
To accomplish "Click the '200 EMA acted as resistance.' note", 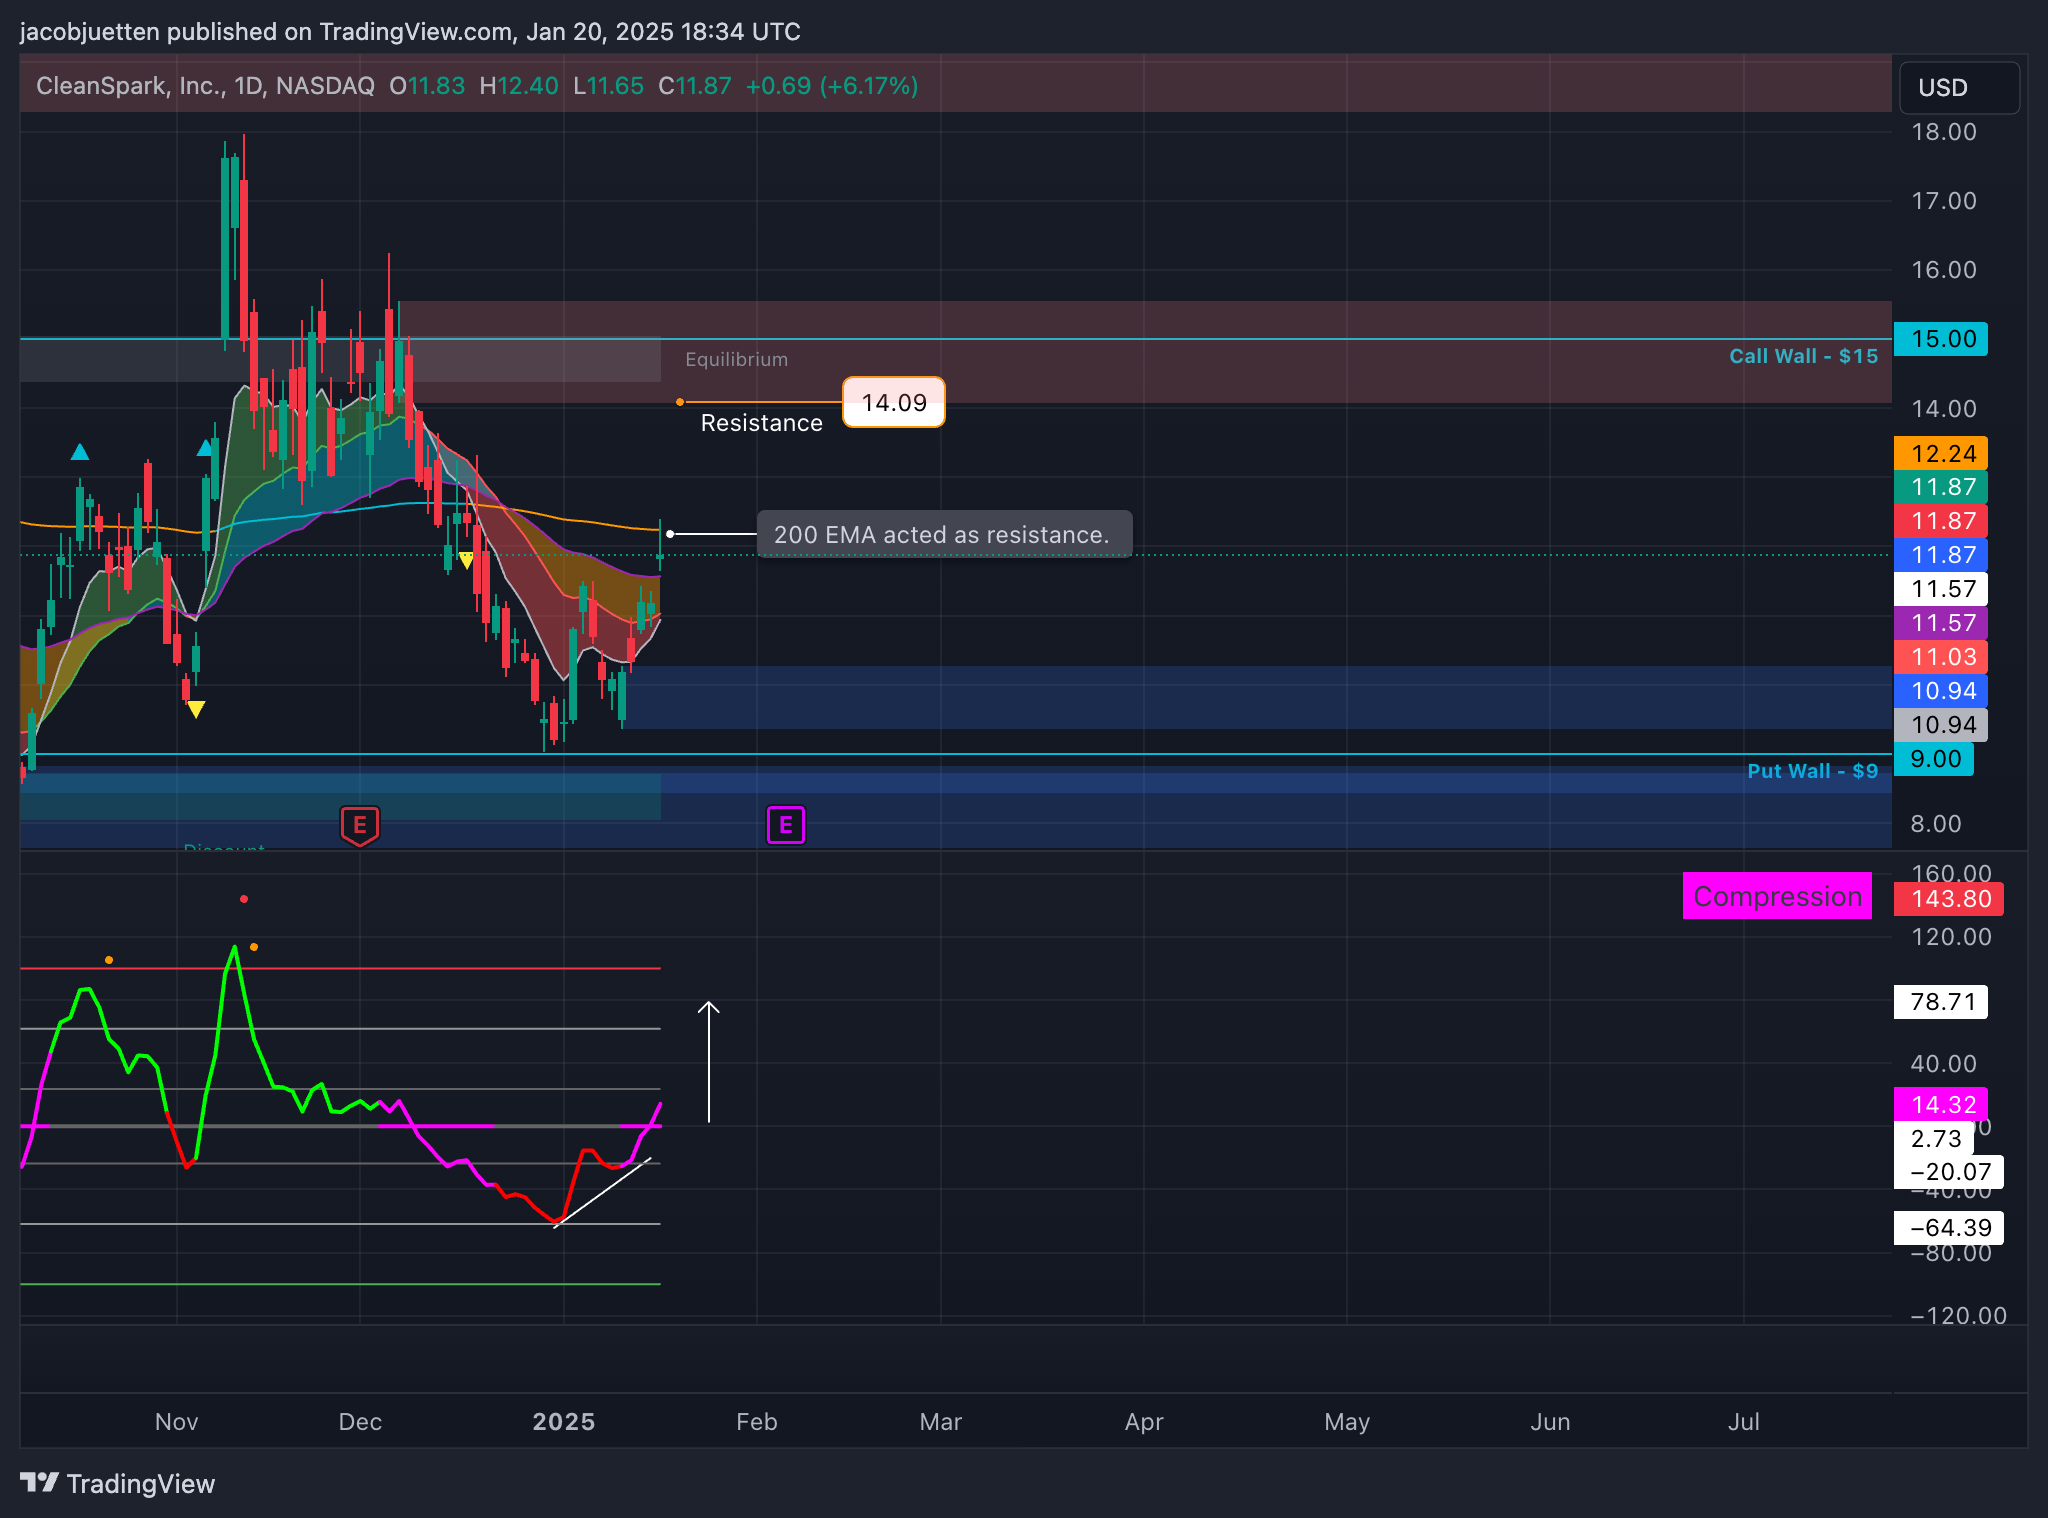I will click(x=944, y=534).
